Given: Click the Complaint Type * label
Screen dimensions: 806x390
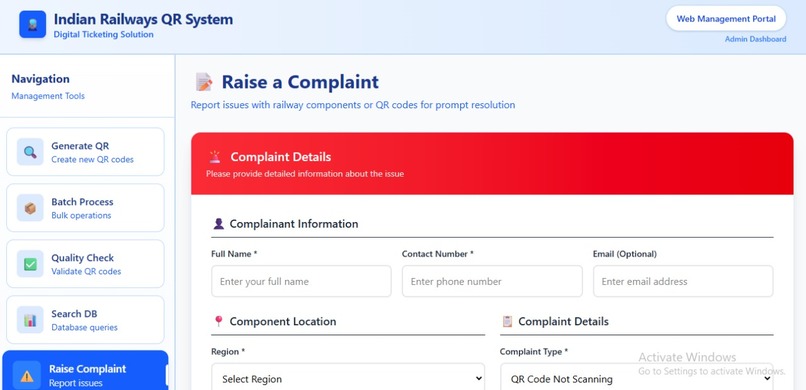Looking at the screenshot, I should tap(534, 351).
